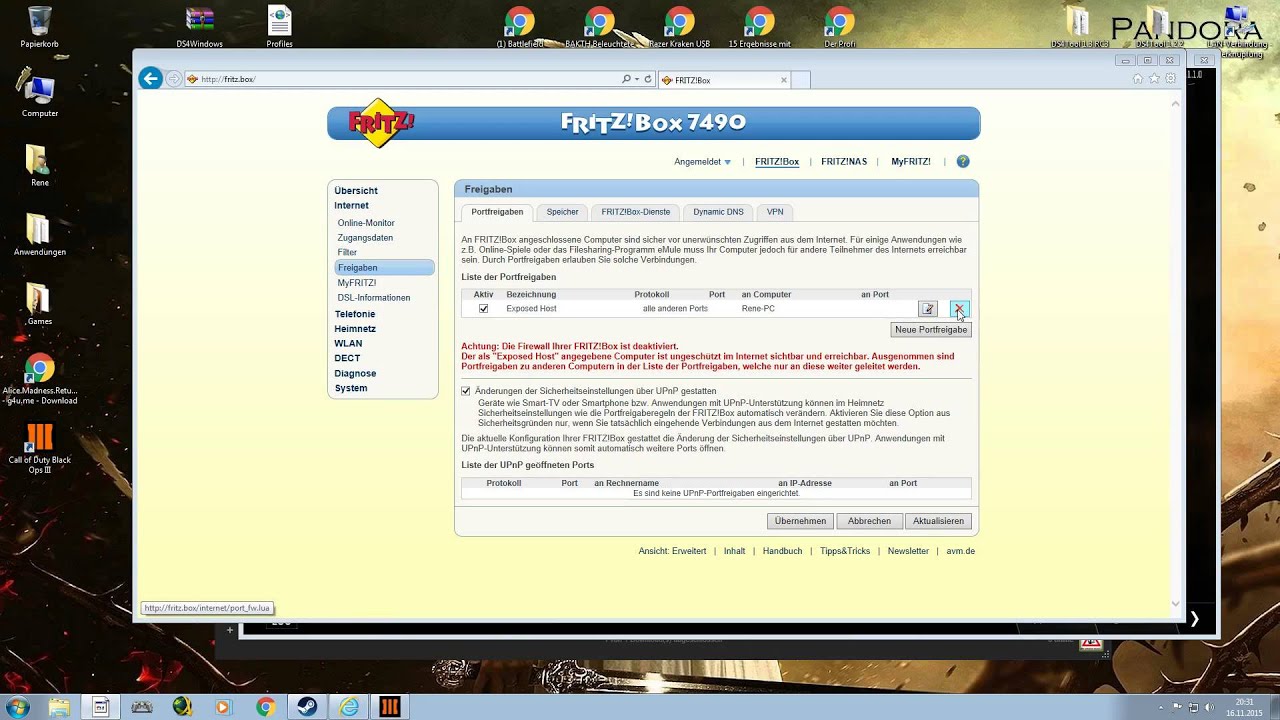The height and width of the screenshot is (720, 1280).
Task: Open the Dynamic DNS tab
Action: tap(718, 212)
